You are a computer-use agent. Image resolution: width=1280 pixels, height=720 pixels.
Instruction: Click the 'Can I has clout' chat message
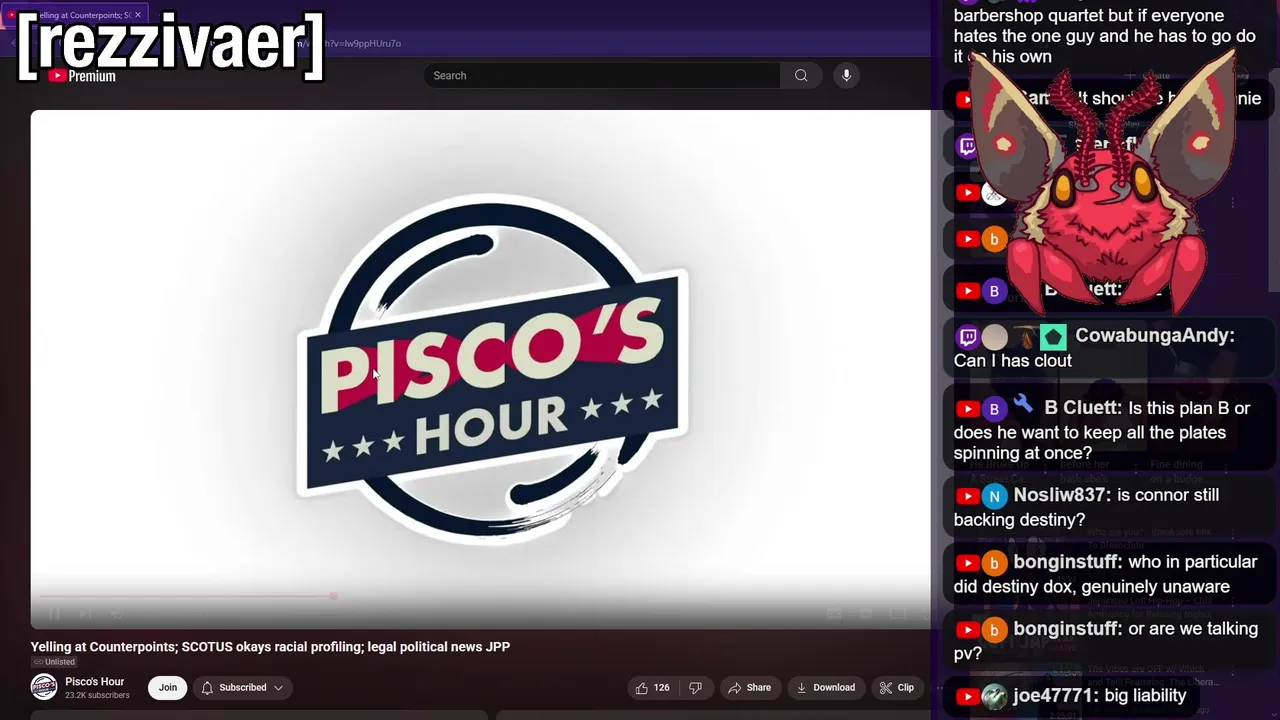point(1013,361)
